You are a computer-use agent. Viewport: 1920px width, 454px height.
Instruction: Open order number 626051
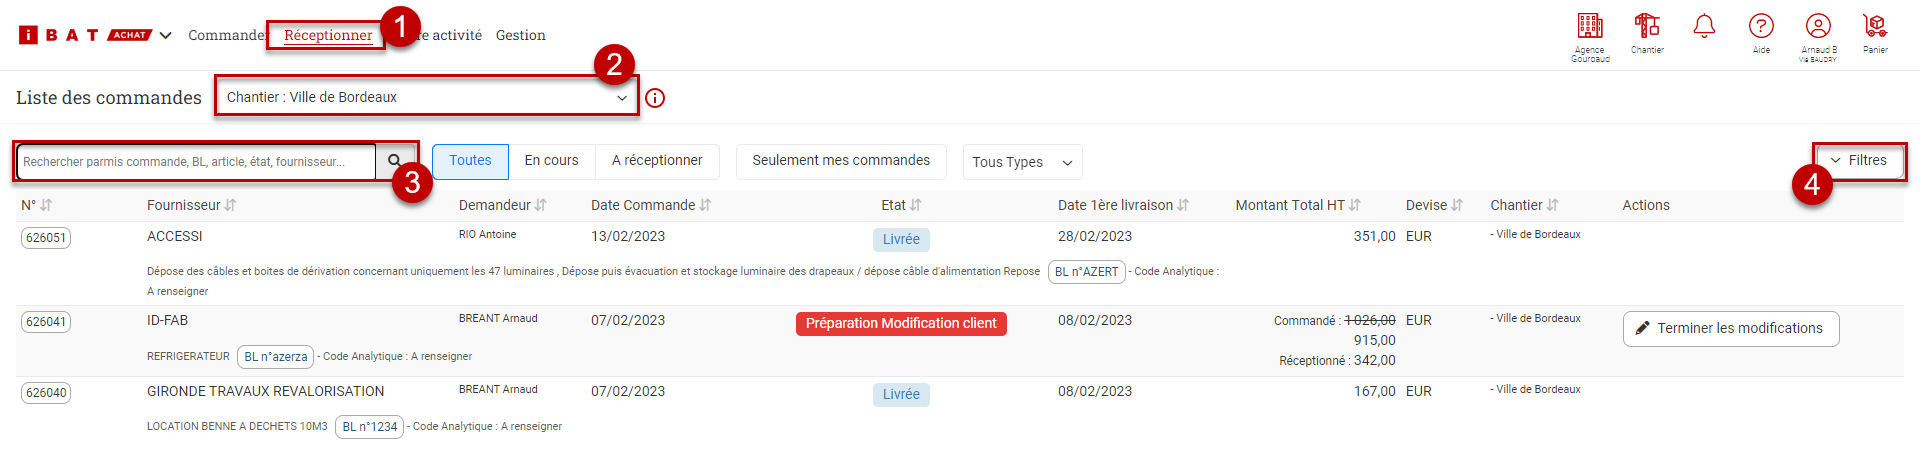click(x=46, y=238)
